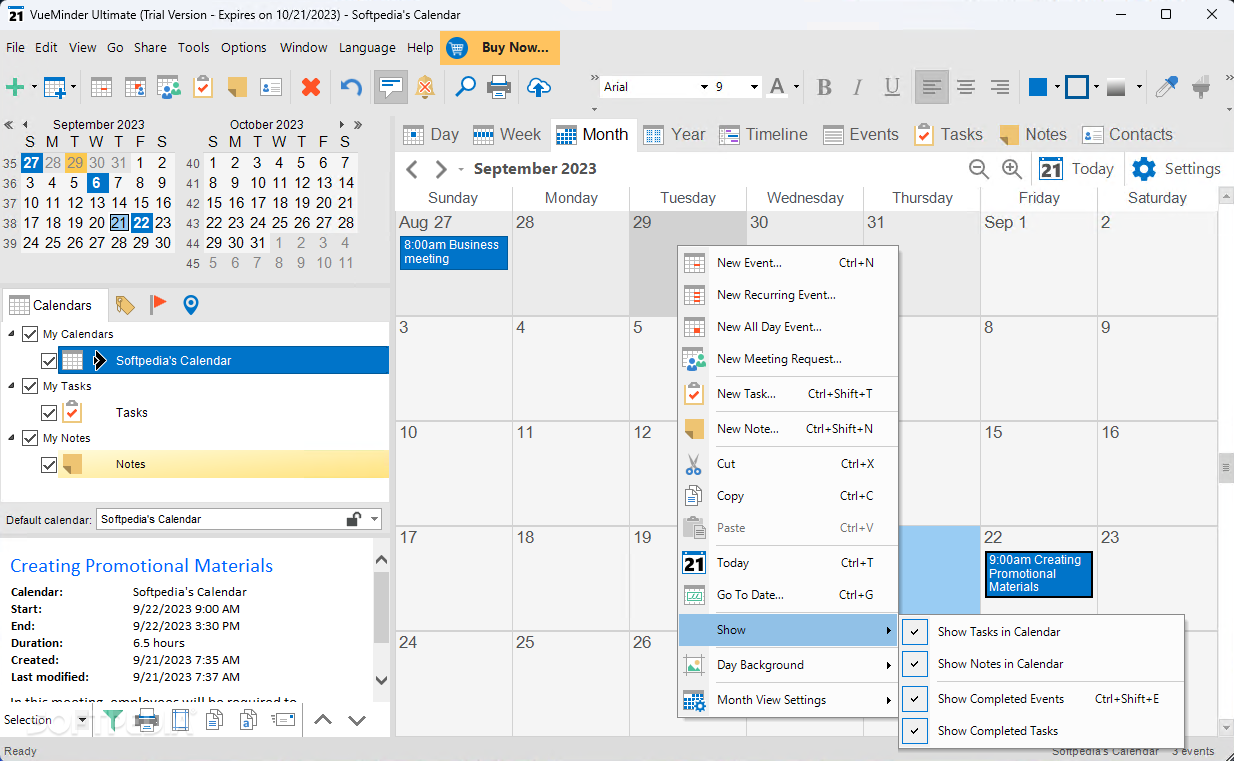Open the Arial font name dropdown

tap(704, 87)
